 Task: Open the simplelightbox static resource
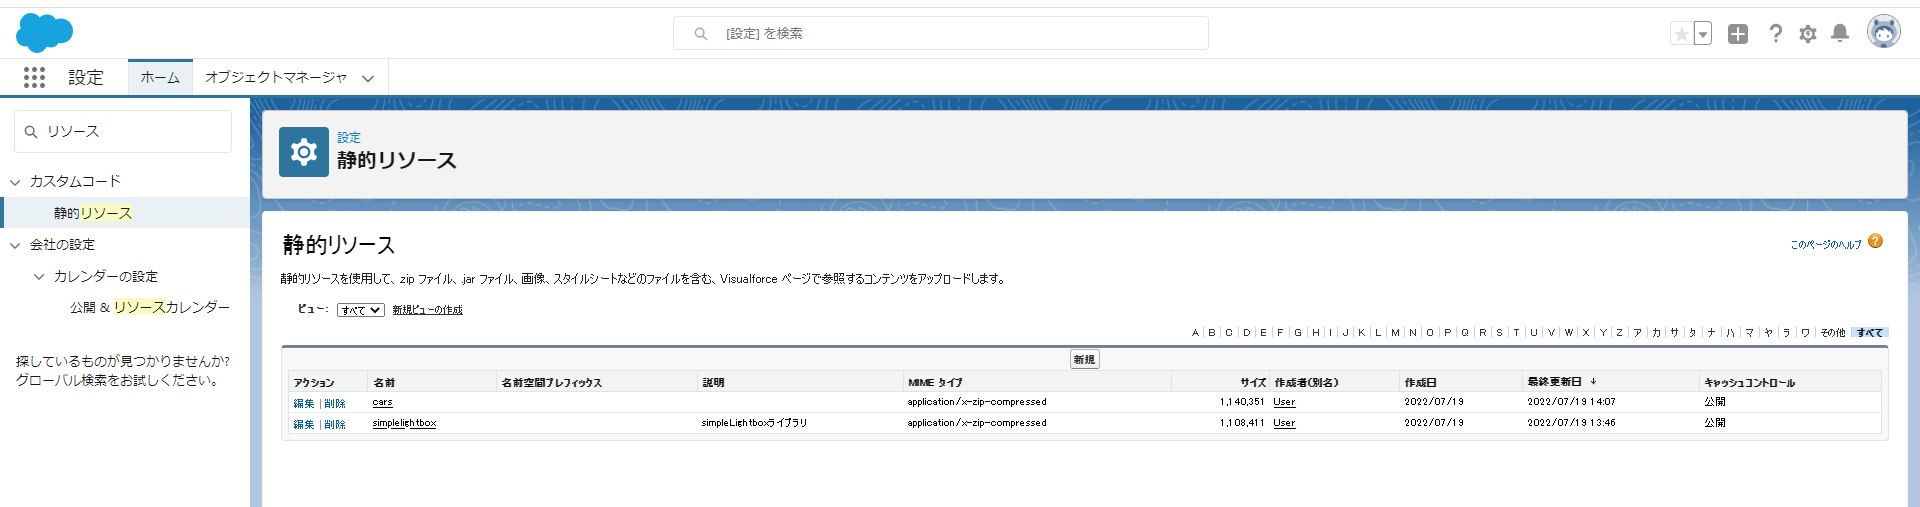[404, 423]
